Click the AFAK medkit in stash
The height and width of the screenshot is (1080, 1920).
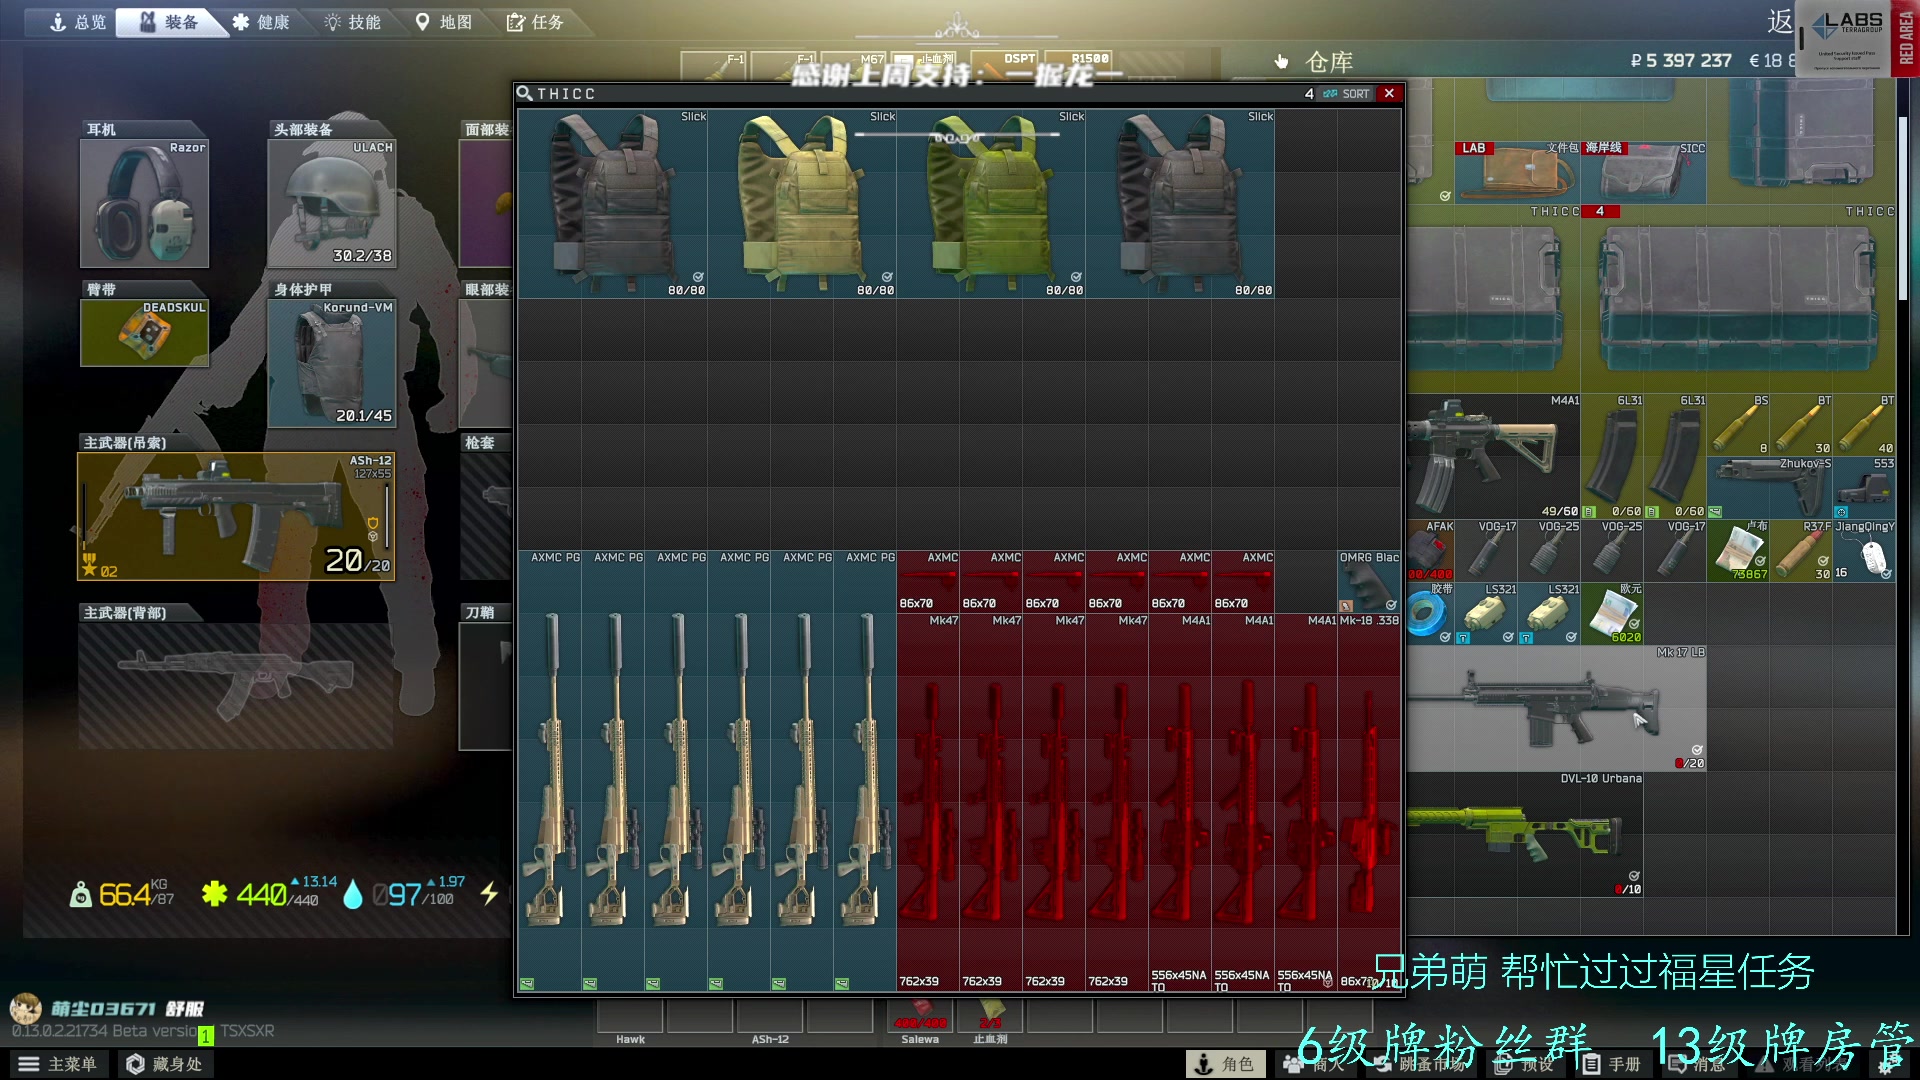click(x=1431, y=550)
